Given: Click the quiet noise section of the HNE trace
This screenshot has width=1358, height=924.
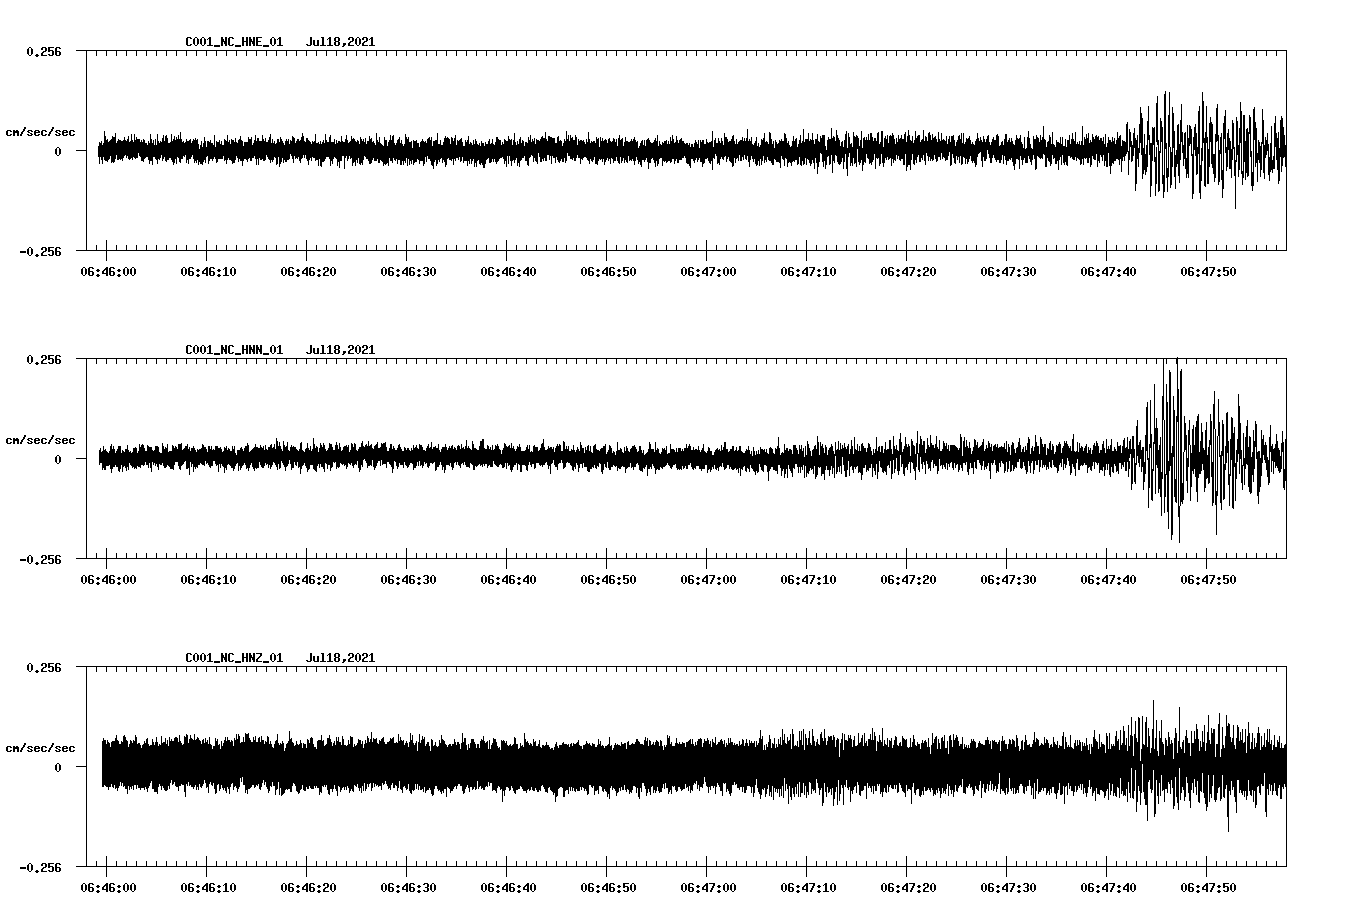Looking at the screenshot, I should 400,150.
